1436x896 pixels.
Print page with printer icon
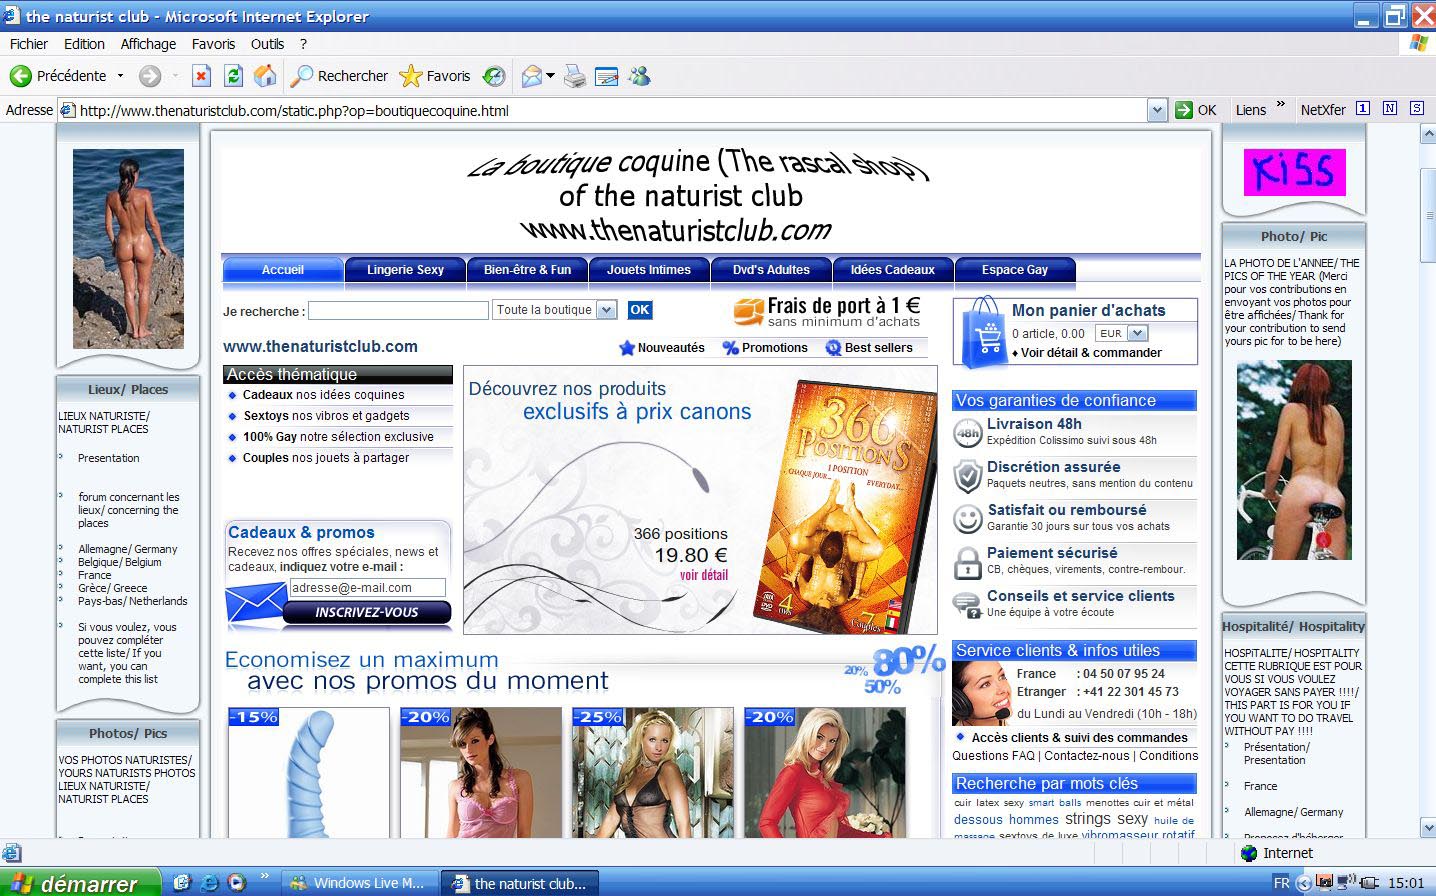tap(575, 76)
